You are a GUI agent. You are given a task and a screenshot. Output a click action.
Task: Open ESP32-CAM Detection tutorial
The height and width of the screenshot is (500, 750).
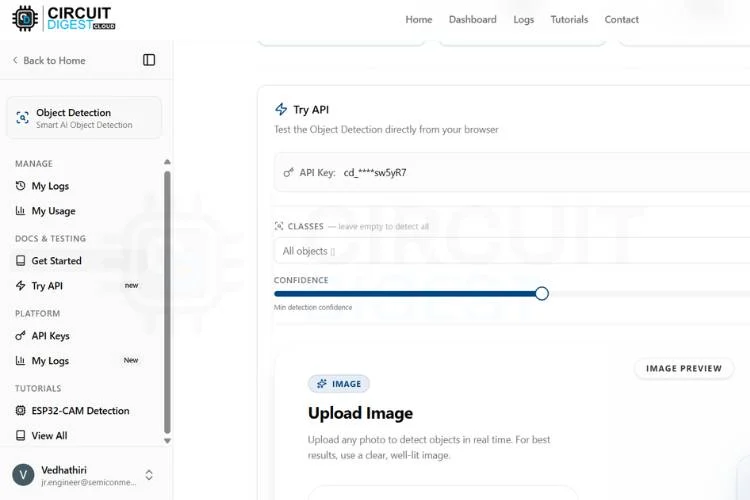[80, 411]
